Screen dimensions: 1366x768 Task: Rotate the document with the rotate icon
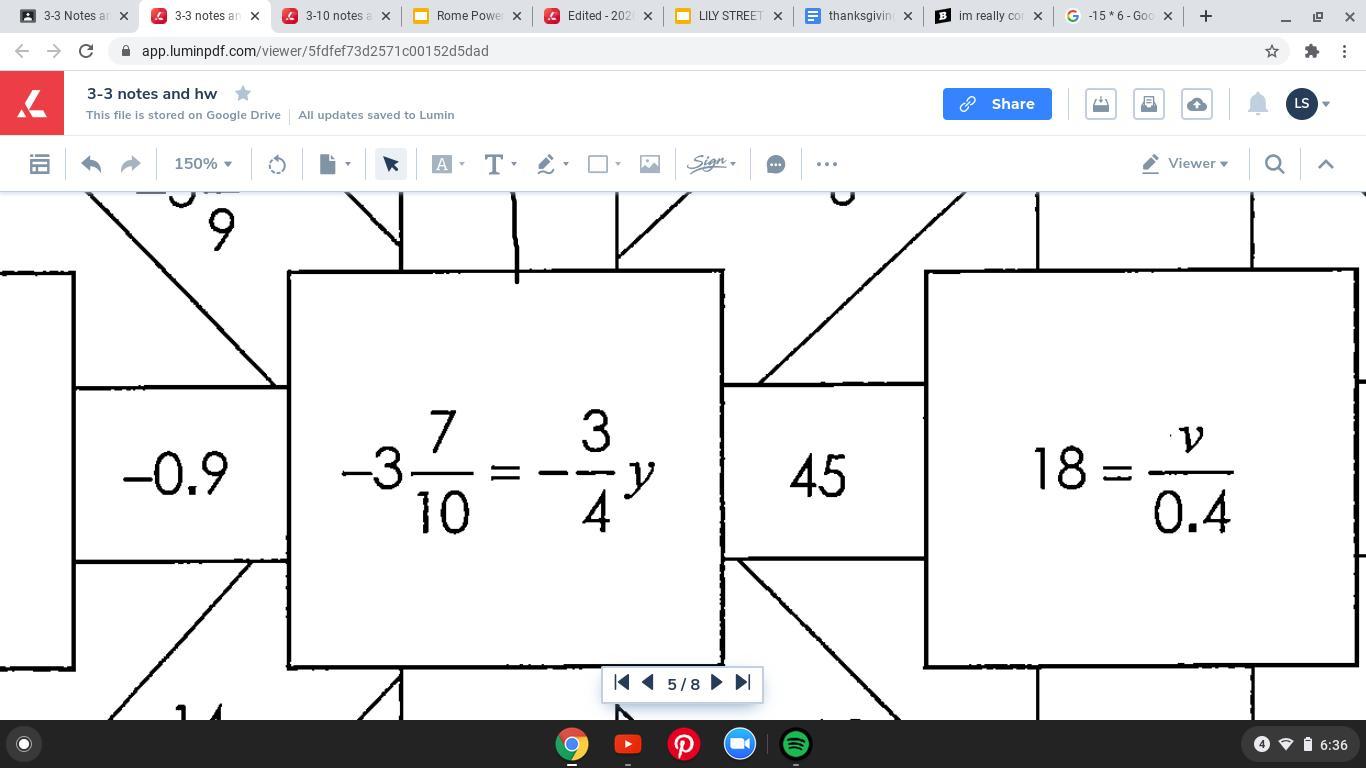point(277,164)
